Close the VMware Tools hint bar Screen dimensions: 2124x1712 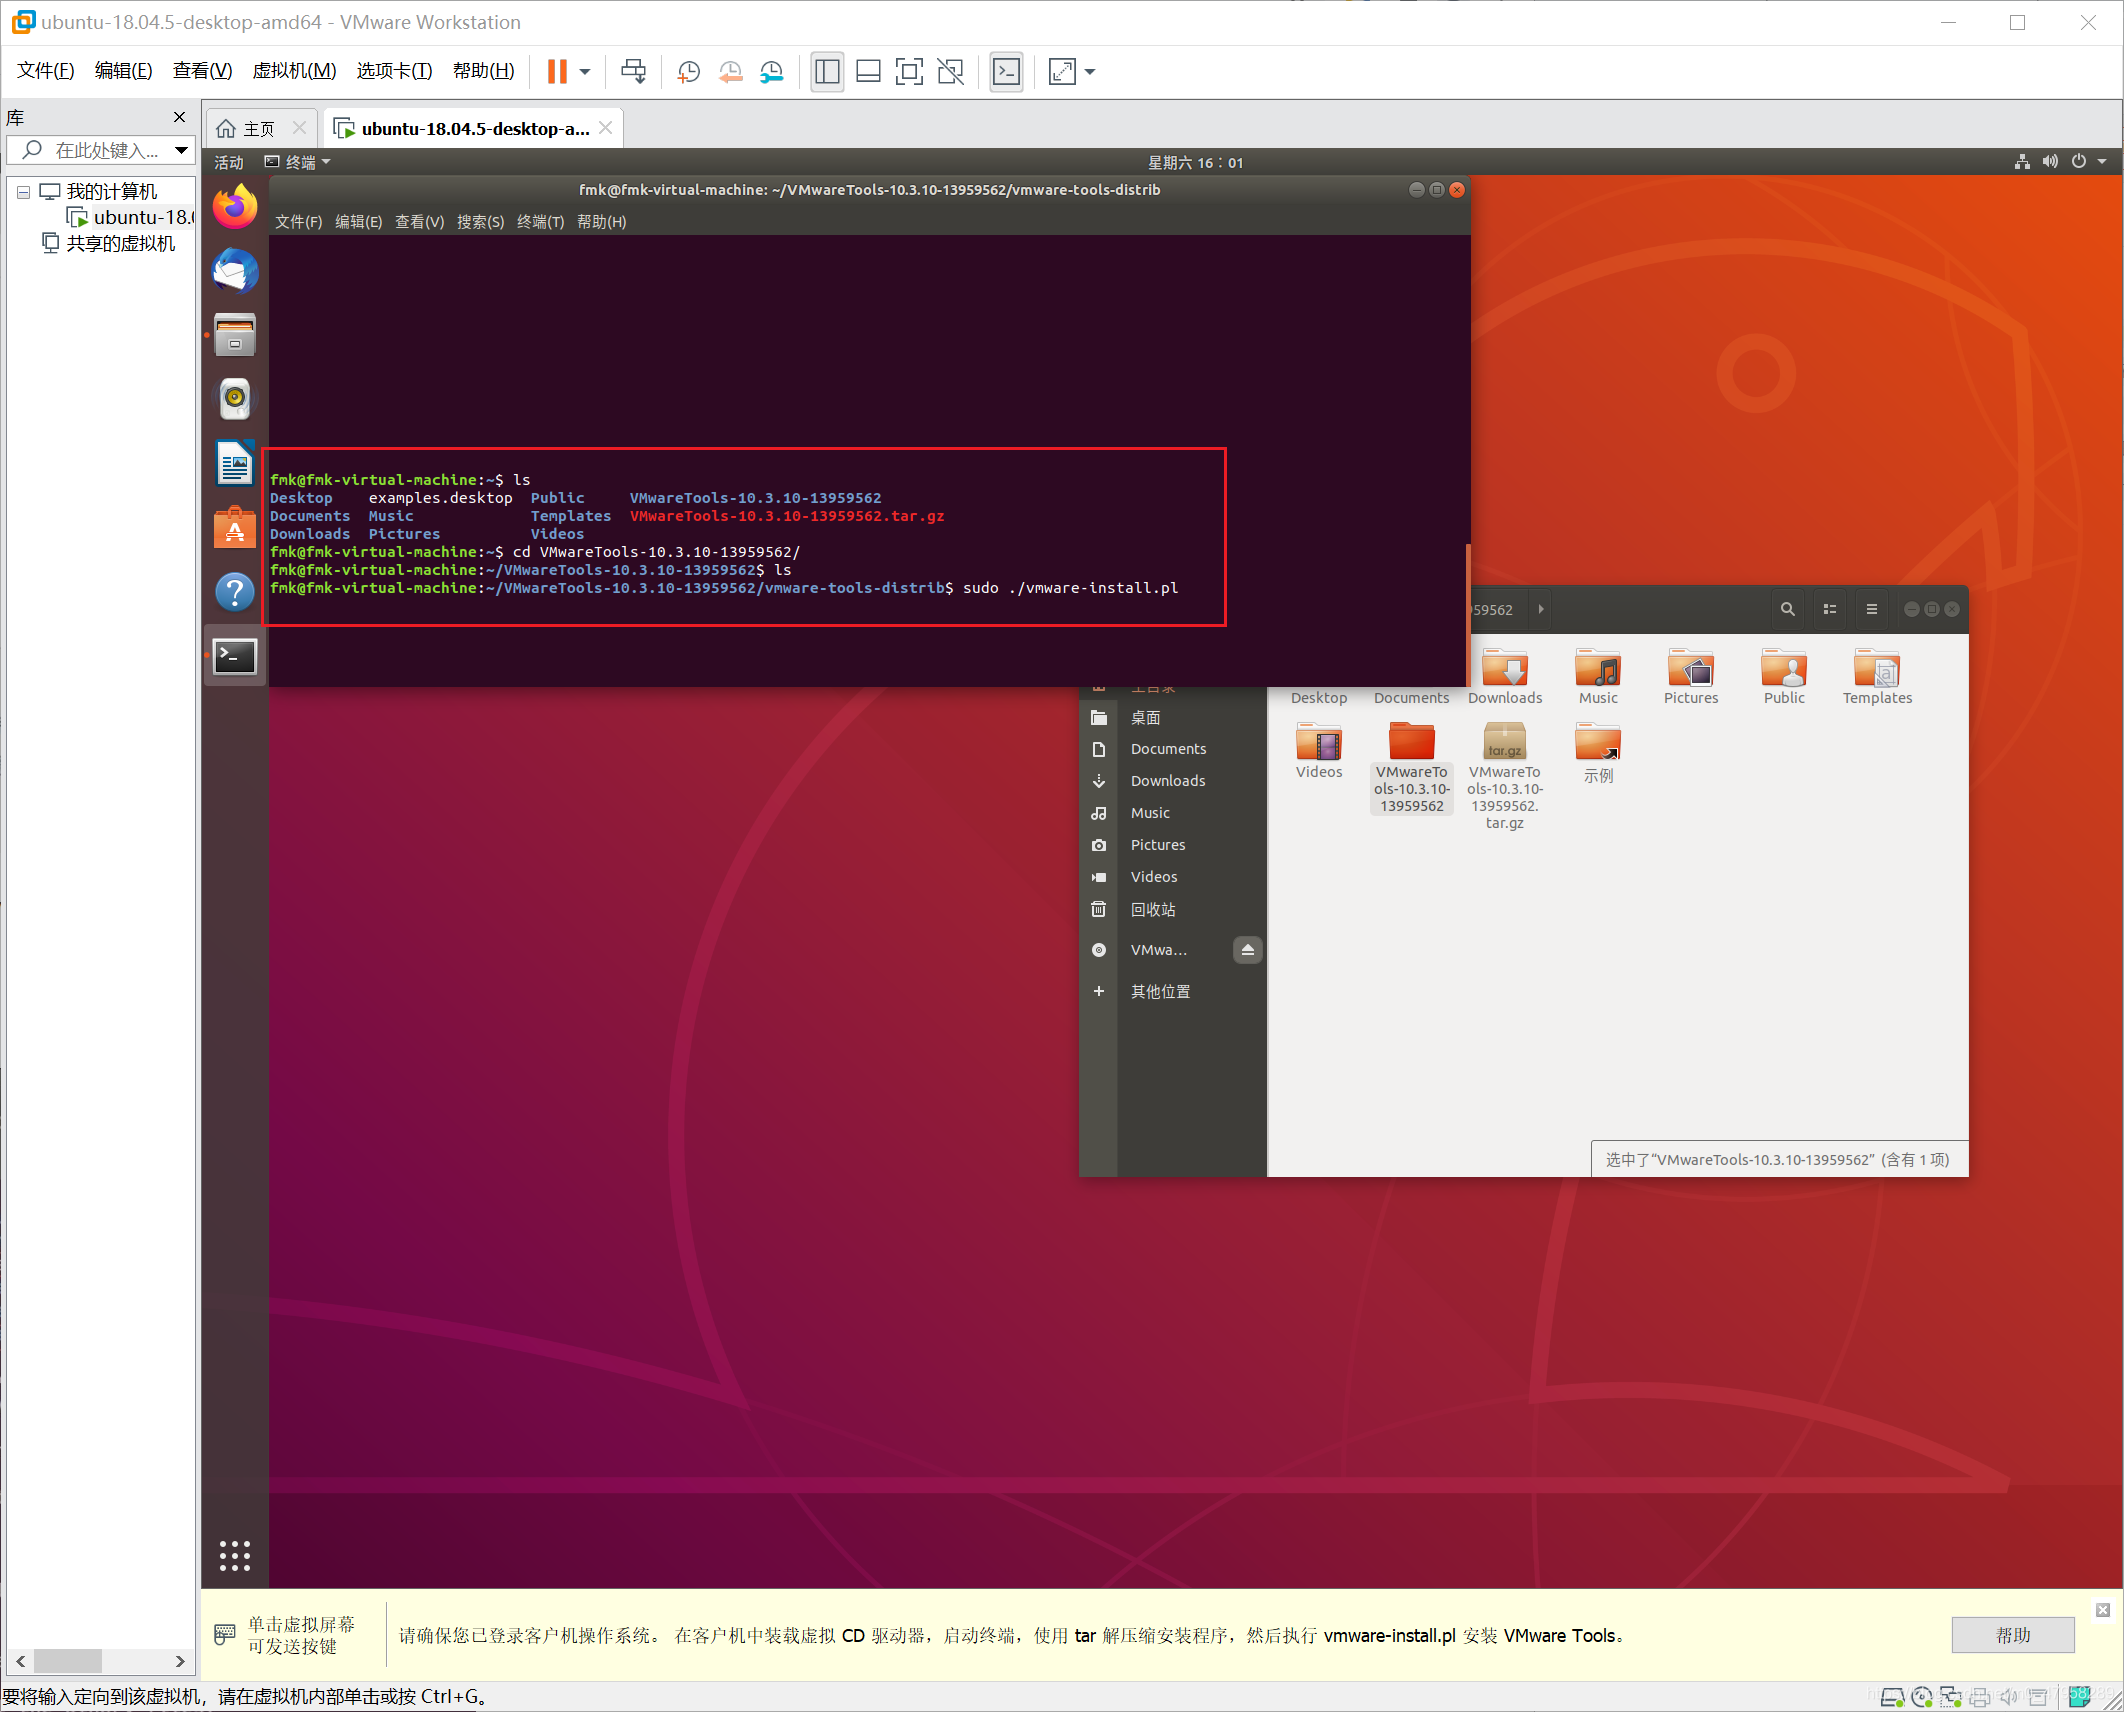click(2103, 1610)
